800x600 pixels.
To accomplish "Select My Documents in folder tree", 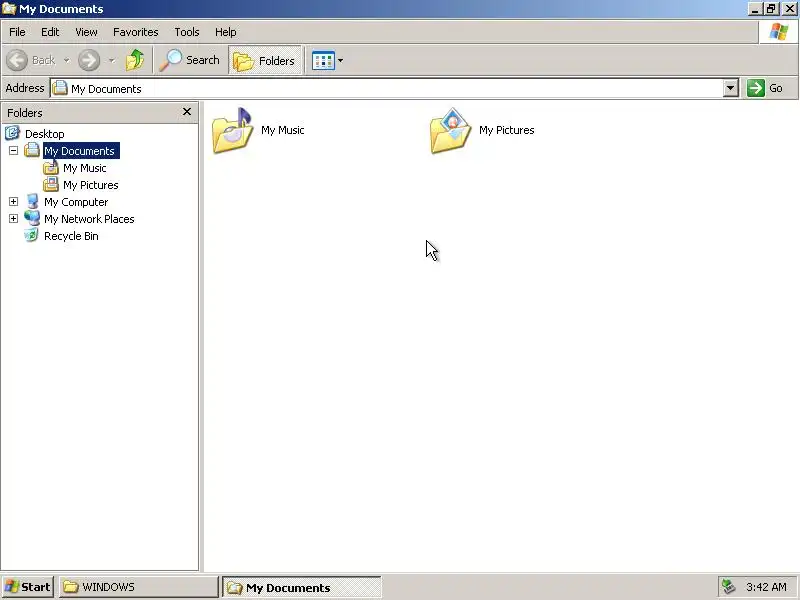I will click(81, 151).
